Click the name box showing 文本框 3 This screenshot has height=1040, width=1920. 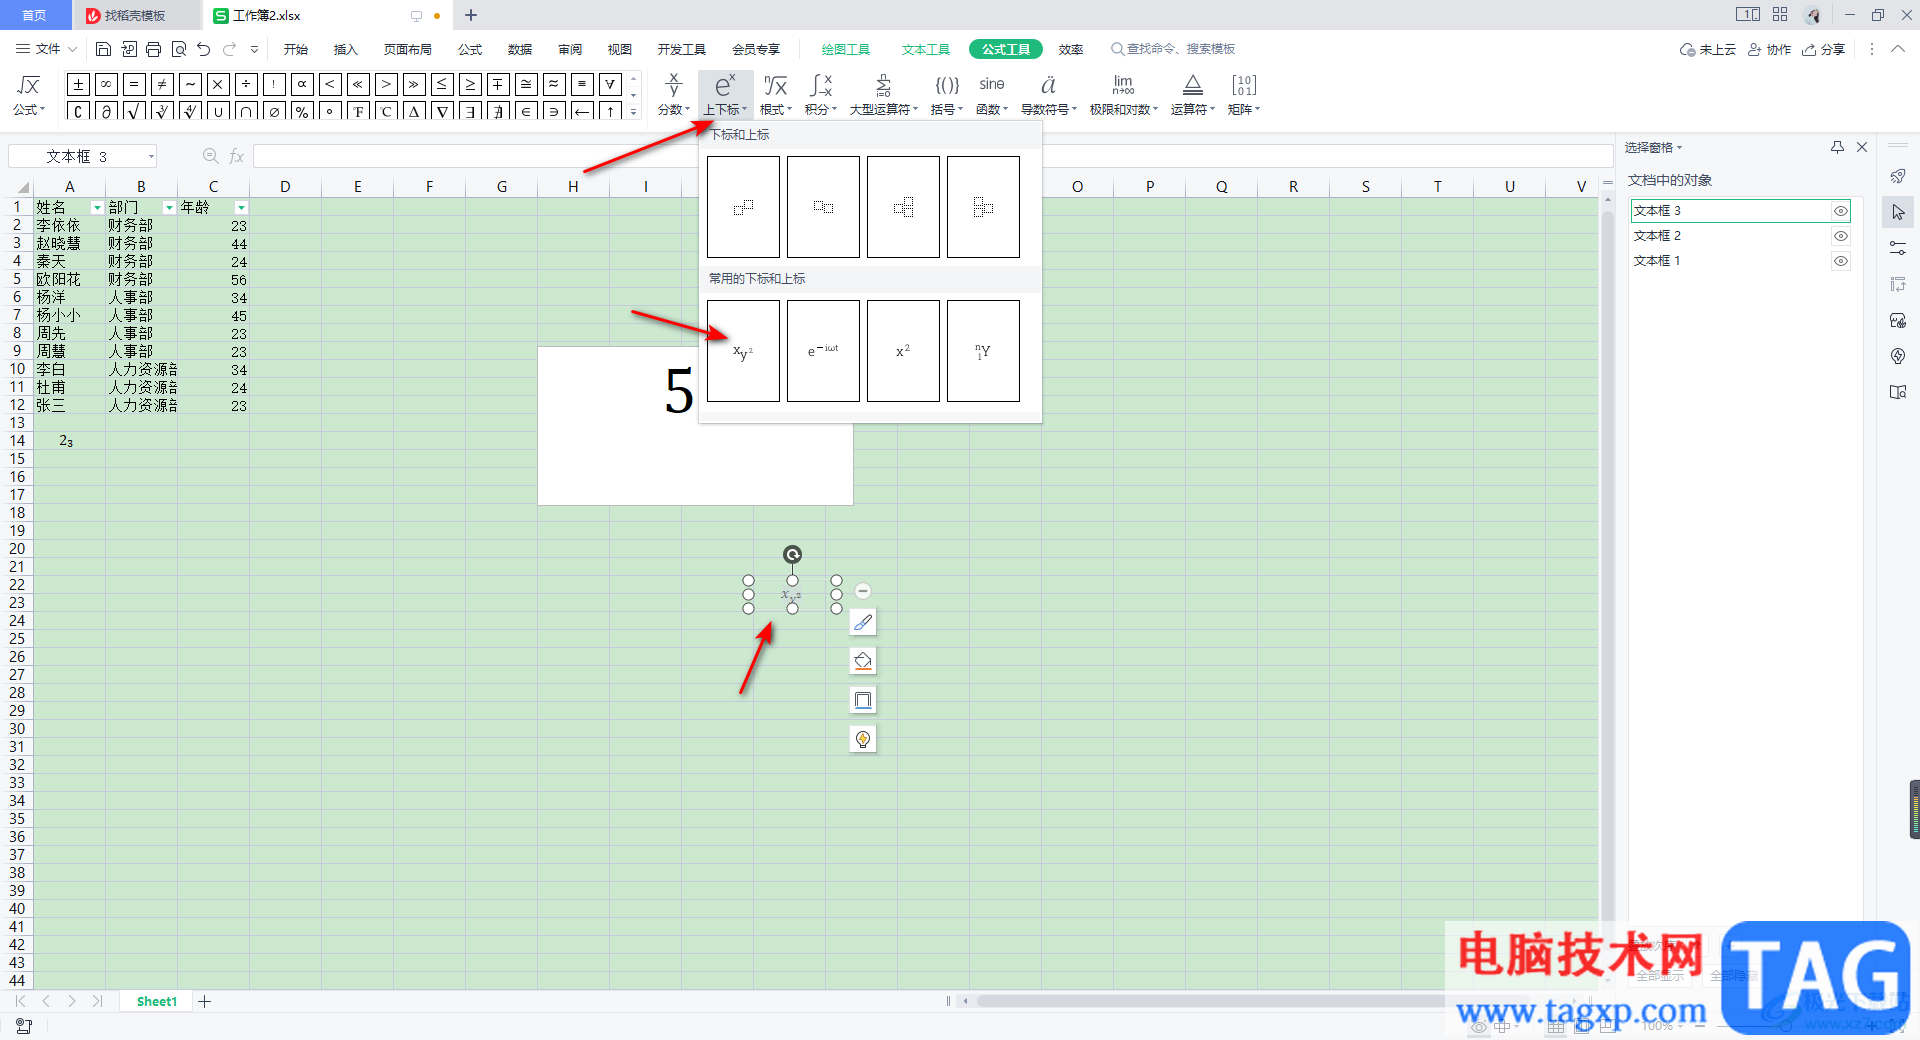tap(82, 156)
